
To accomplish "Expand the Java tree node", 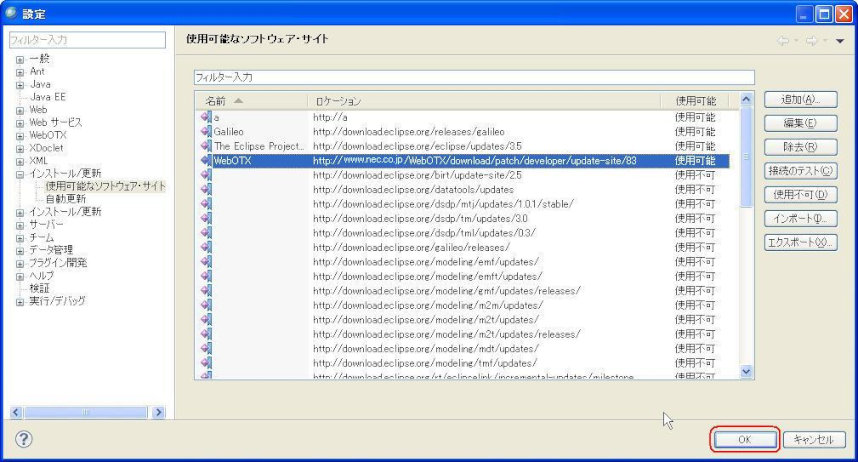I will tap(19, 85).
